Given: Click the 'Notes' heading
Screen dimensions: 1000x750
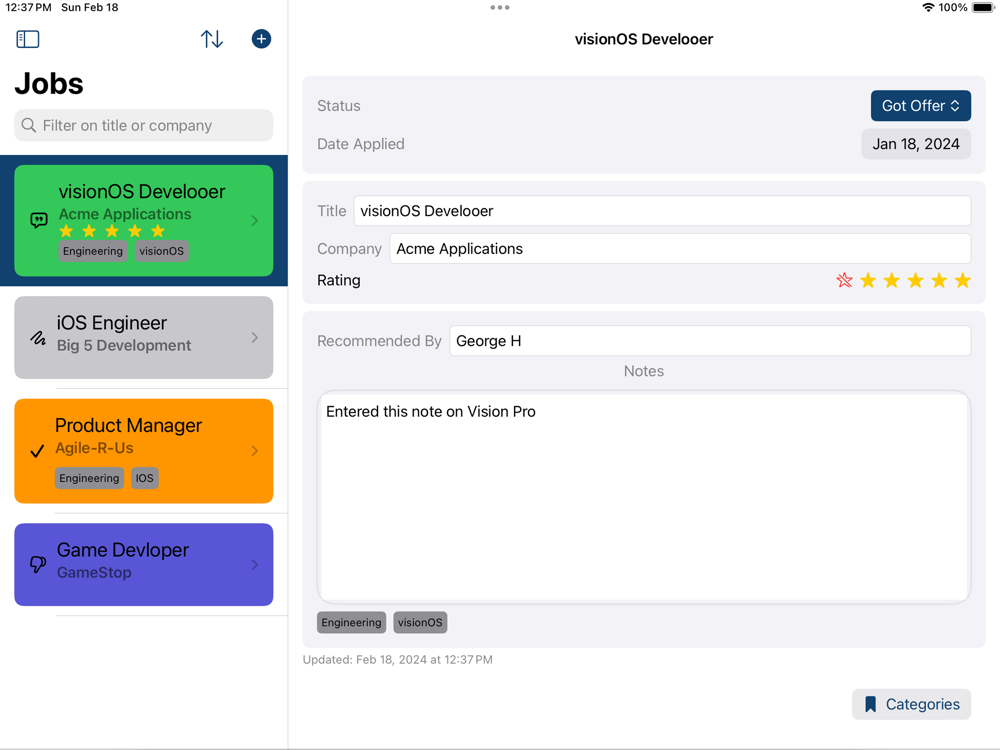Looking at the screenshot, I should click(x=643, y=371).
